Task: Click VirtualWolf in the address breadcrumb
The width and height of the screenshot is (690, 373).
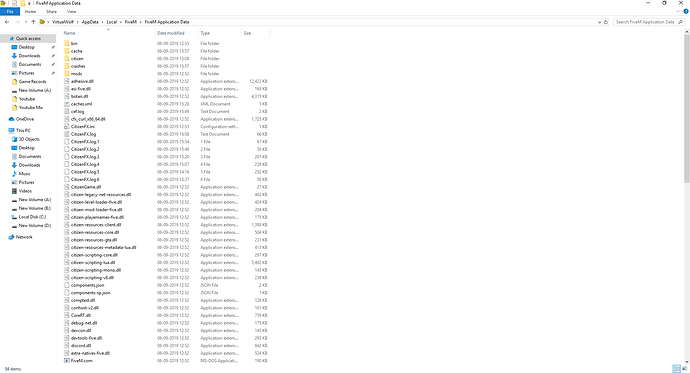Action: pos(63,22)
